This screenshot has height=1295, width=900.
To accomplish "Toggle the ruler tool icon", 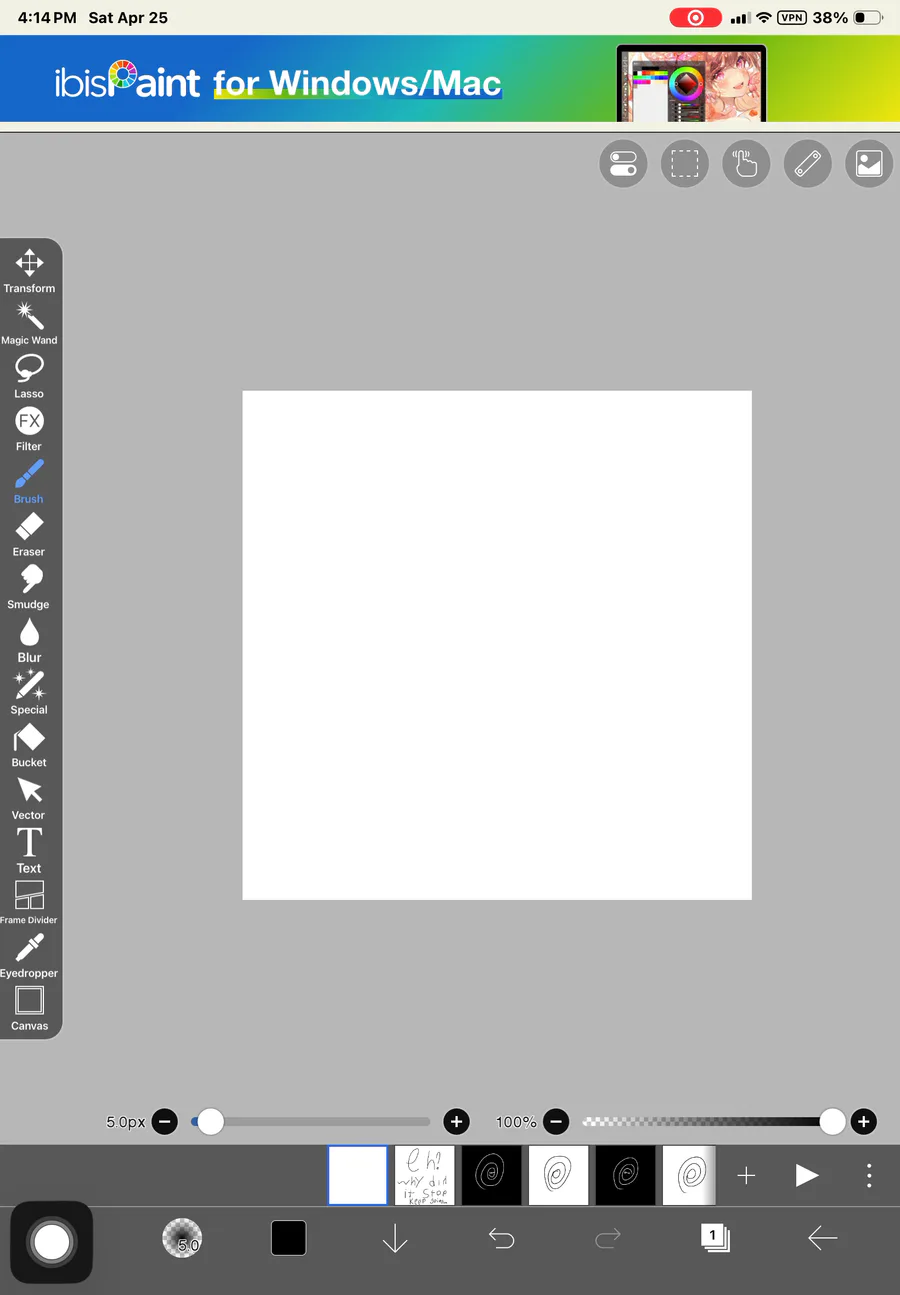I will pos(807,164).
